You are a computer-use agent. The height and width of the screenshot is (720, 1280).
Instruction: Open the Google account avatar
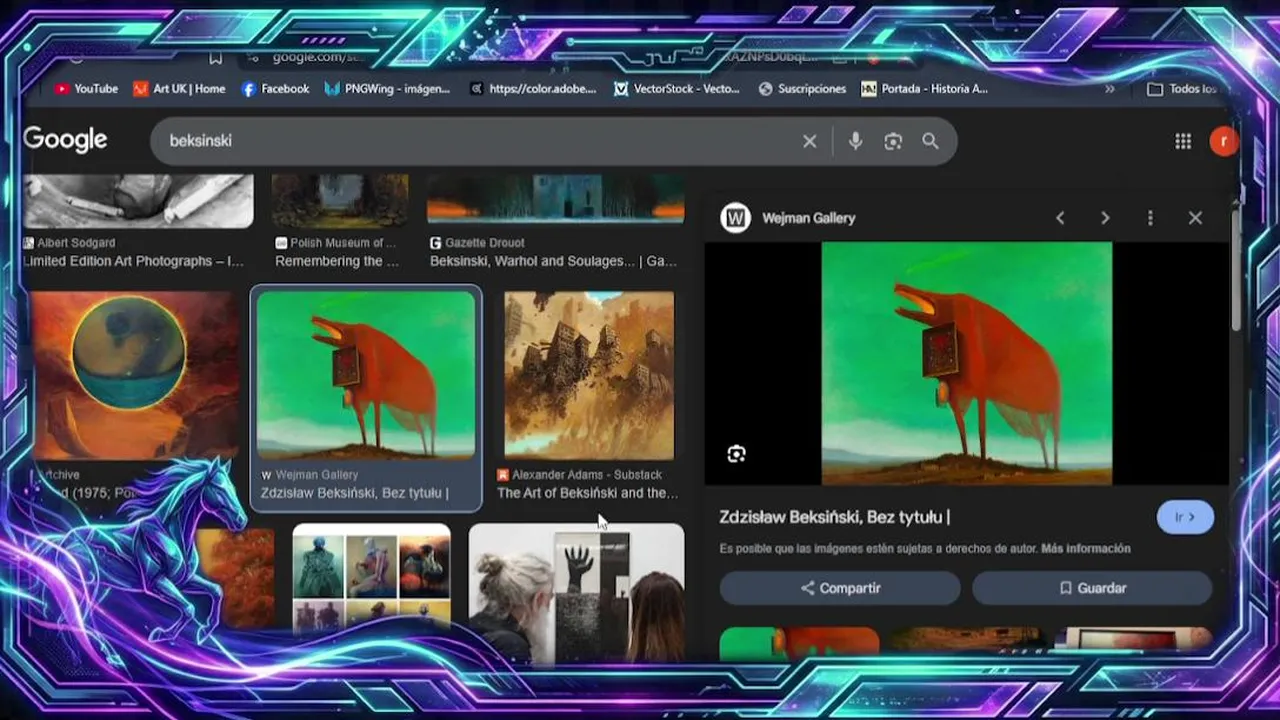tap(1222, 142)
